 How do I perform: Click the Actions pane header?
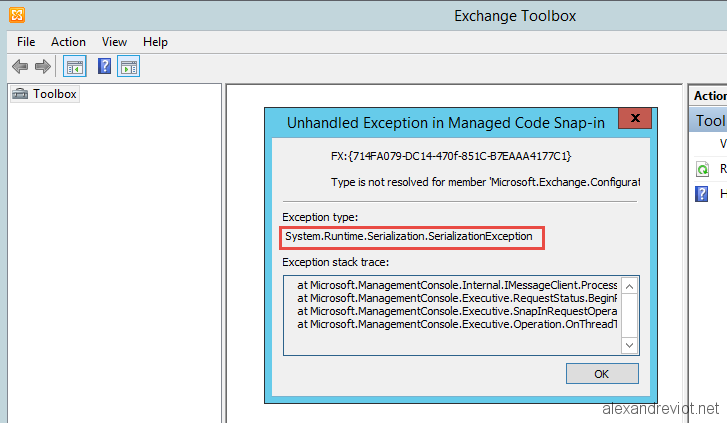(708, 96)
